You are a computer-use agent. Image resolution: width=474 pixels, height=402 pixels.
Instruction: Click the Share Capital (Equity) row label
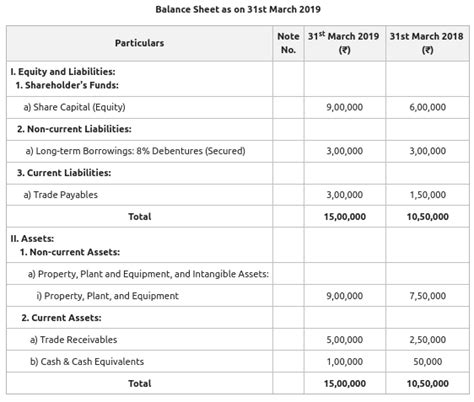coord(74,107)
